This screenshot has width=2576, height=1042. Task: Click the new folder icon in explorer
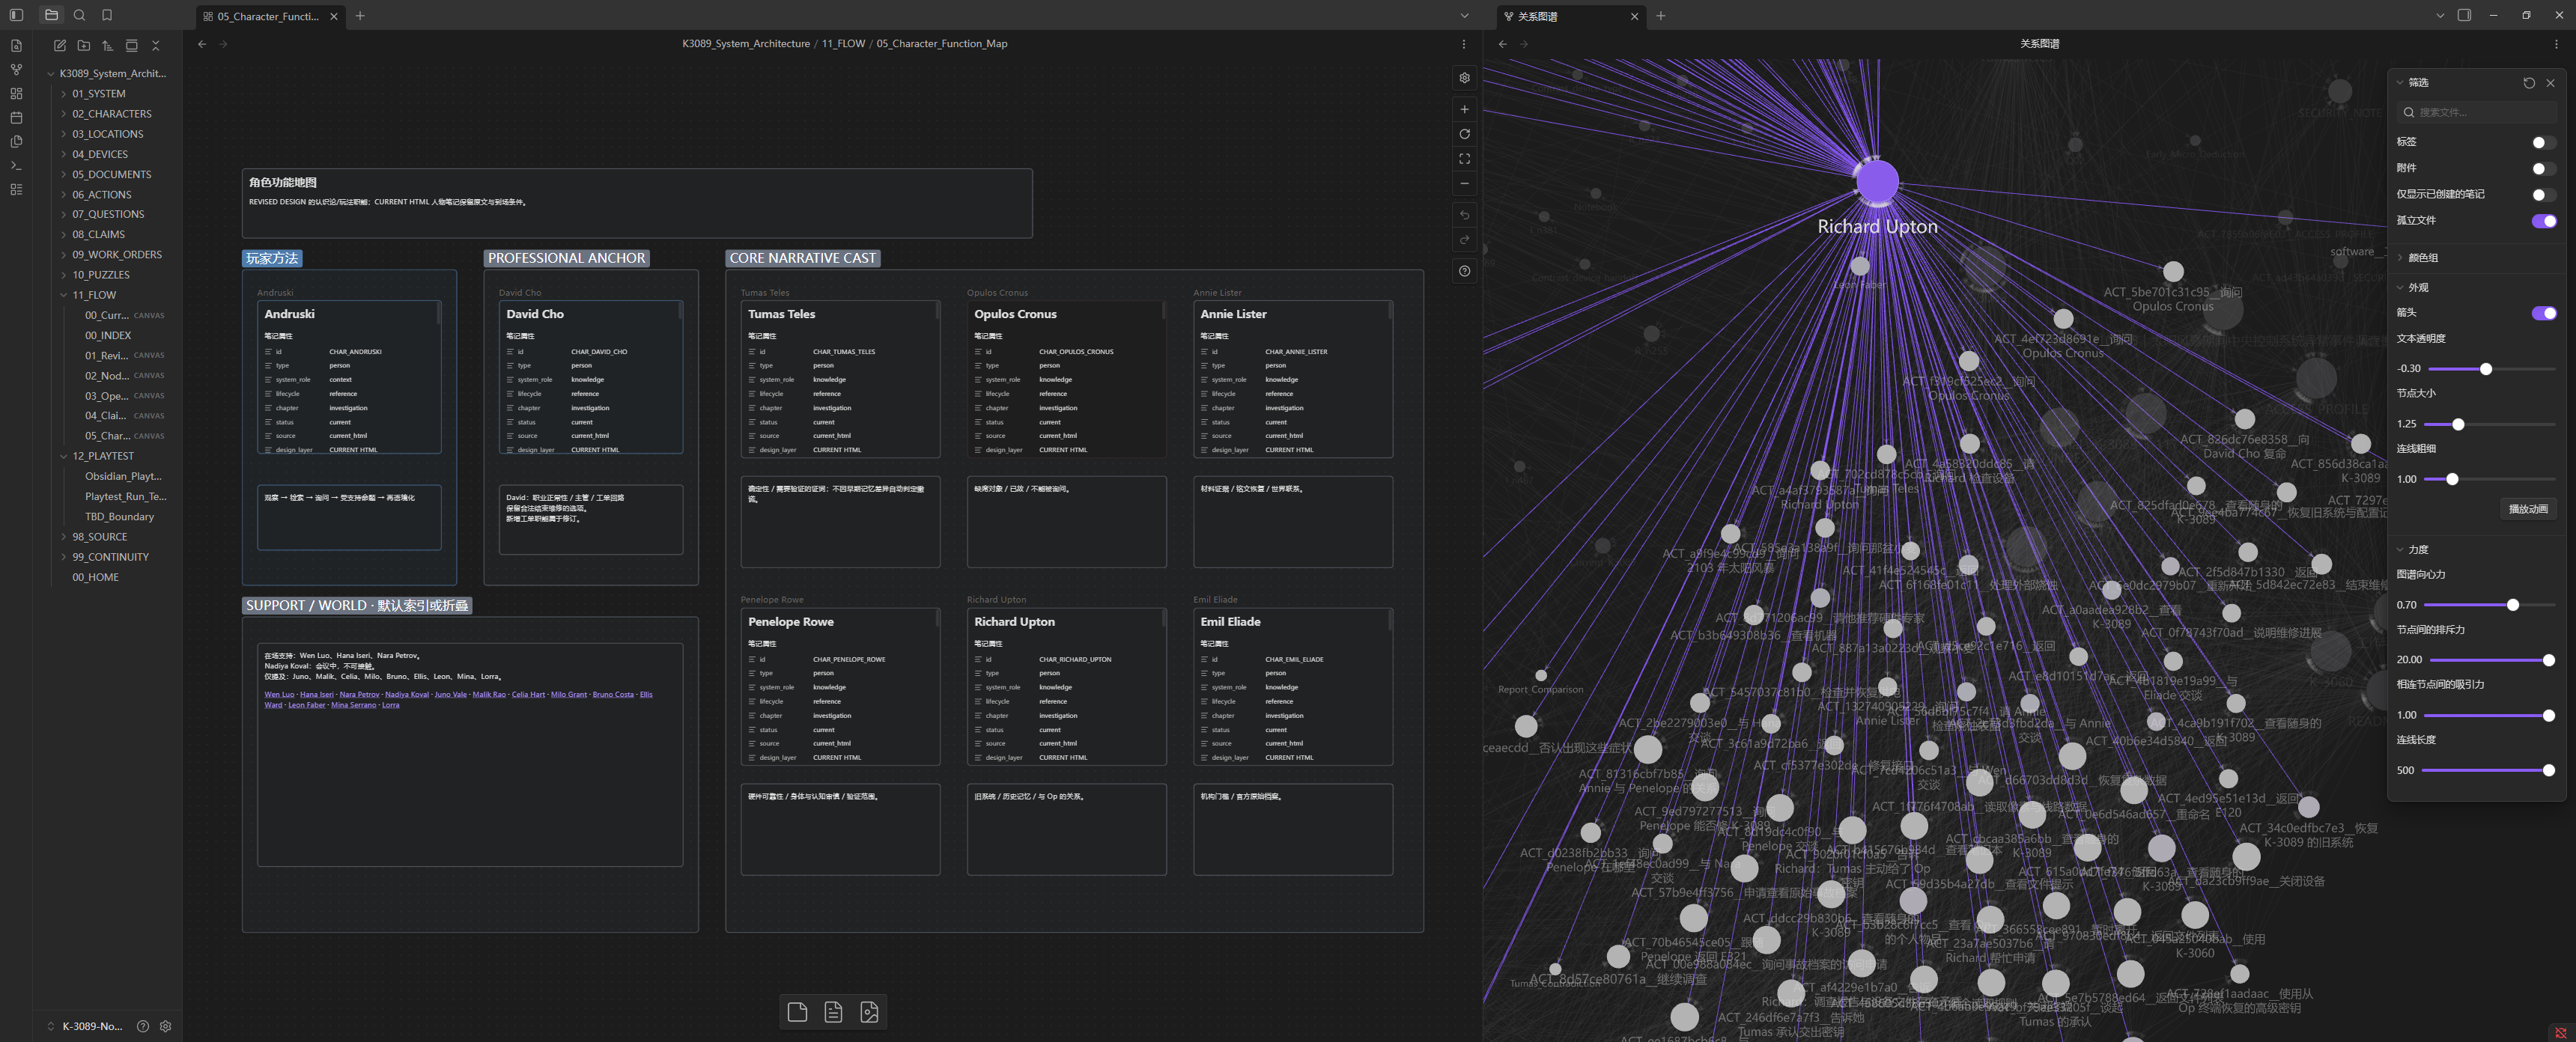(84, 45)
